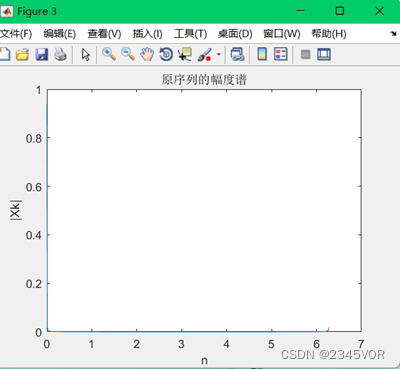Close the Figure 3 window

380,11
